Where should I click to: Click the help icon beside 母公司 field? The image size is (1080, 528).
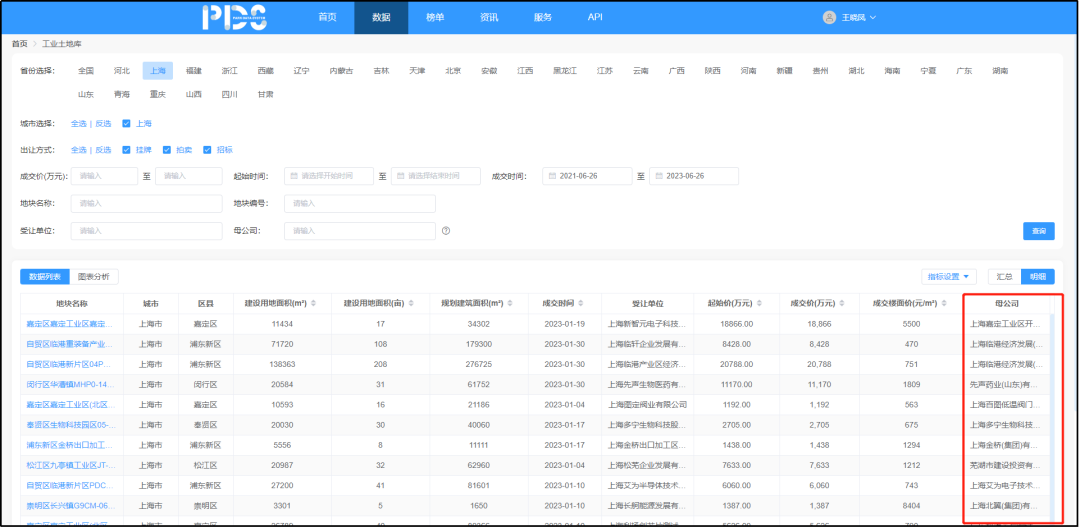pyautogui.click(x=446, y=231)
